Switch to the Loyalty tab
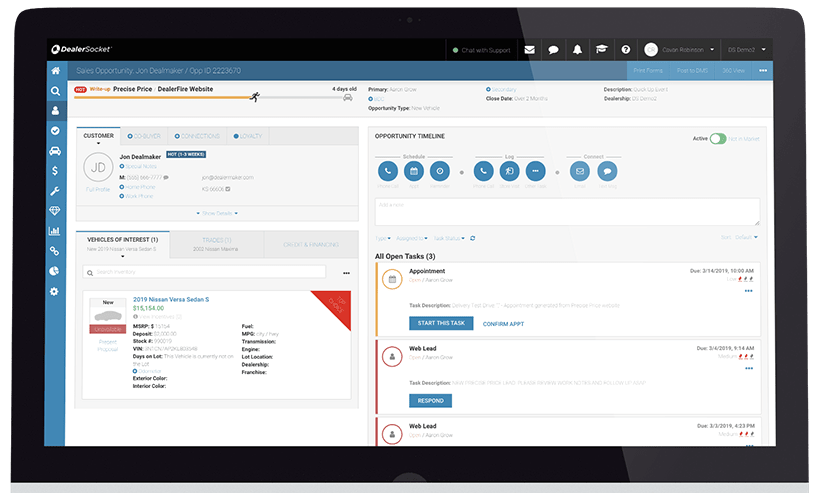Screen dimensions: 819x493 [248, 136]
